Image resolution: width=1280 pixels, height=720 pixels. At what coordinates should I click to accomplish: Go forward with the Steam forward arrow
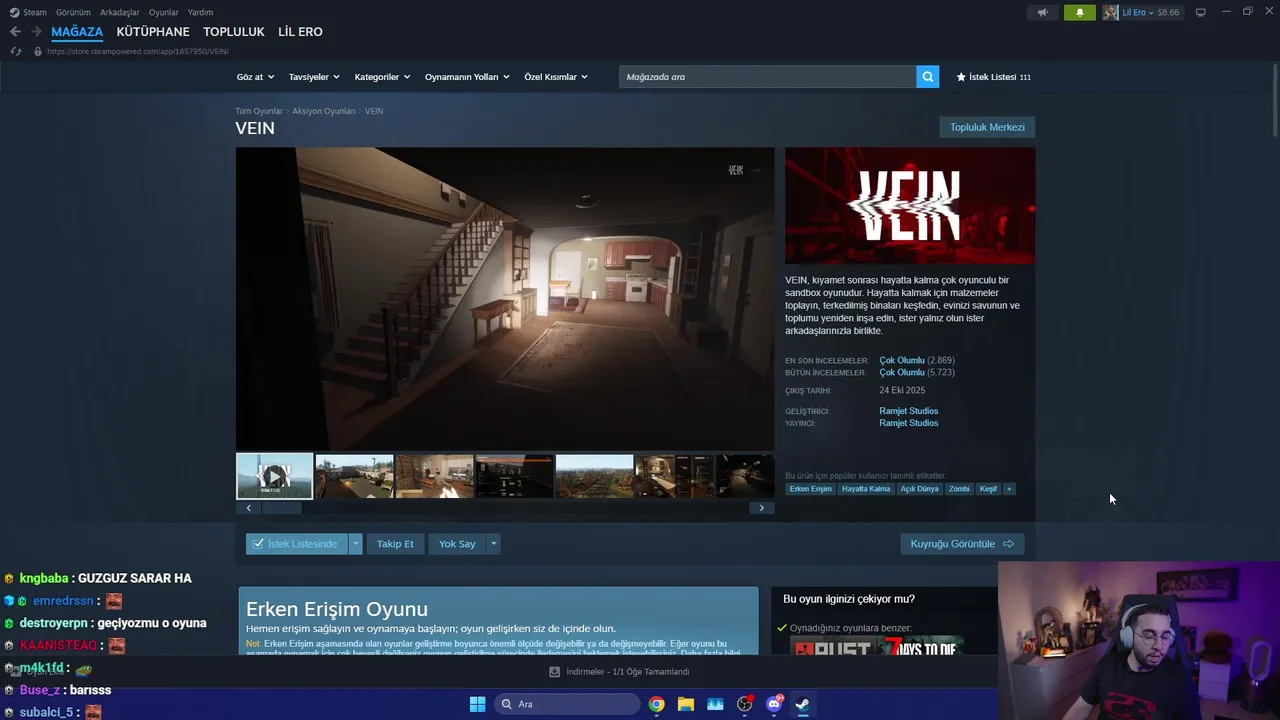[x=36, y=32]
